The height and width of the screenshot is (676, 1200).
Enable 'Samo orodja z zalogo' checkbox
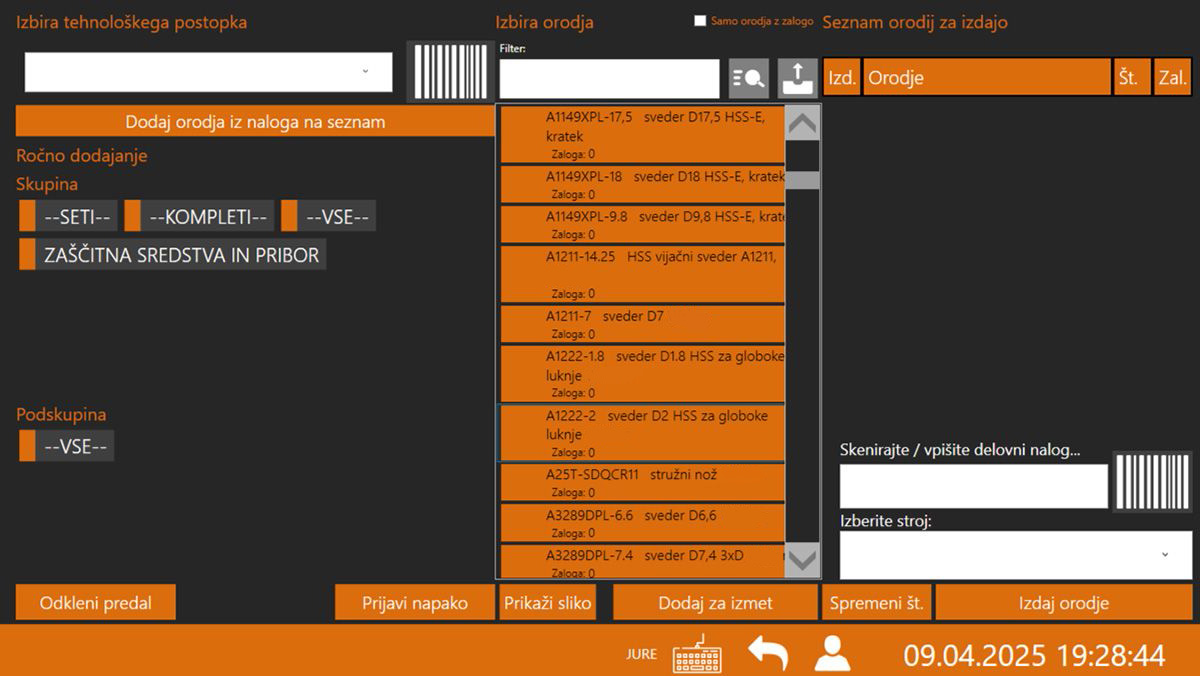pyautogui.click(x=700, y=21)
